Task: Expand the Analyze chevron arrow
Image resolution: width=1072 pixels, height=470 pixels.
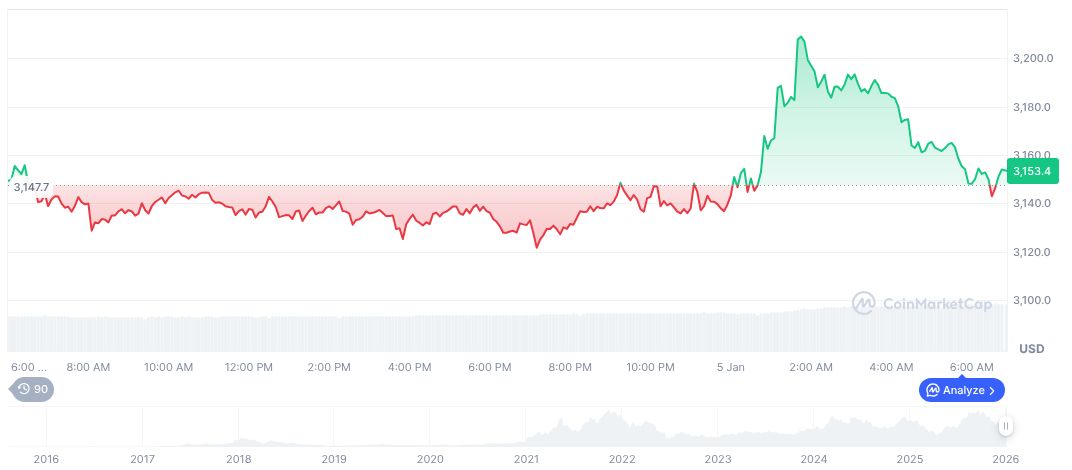Action: 992,390
